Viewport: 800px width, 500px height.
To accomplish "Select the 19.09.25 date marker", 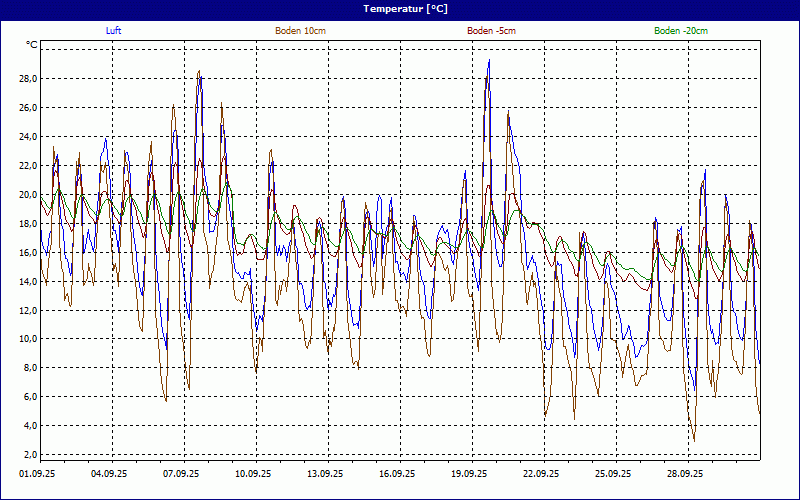I will (x=469, y=474).
